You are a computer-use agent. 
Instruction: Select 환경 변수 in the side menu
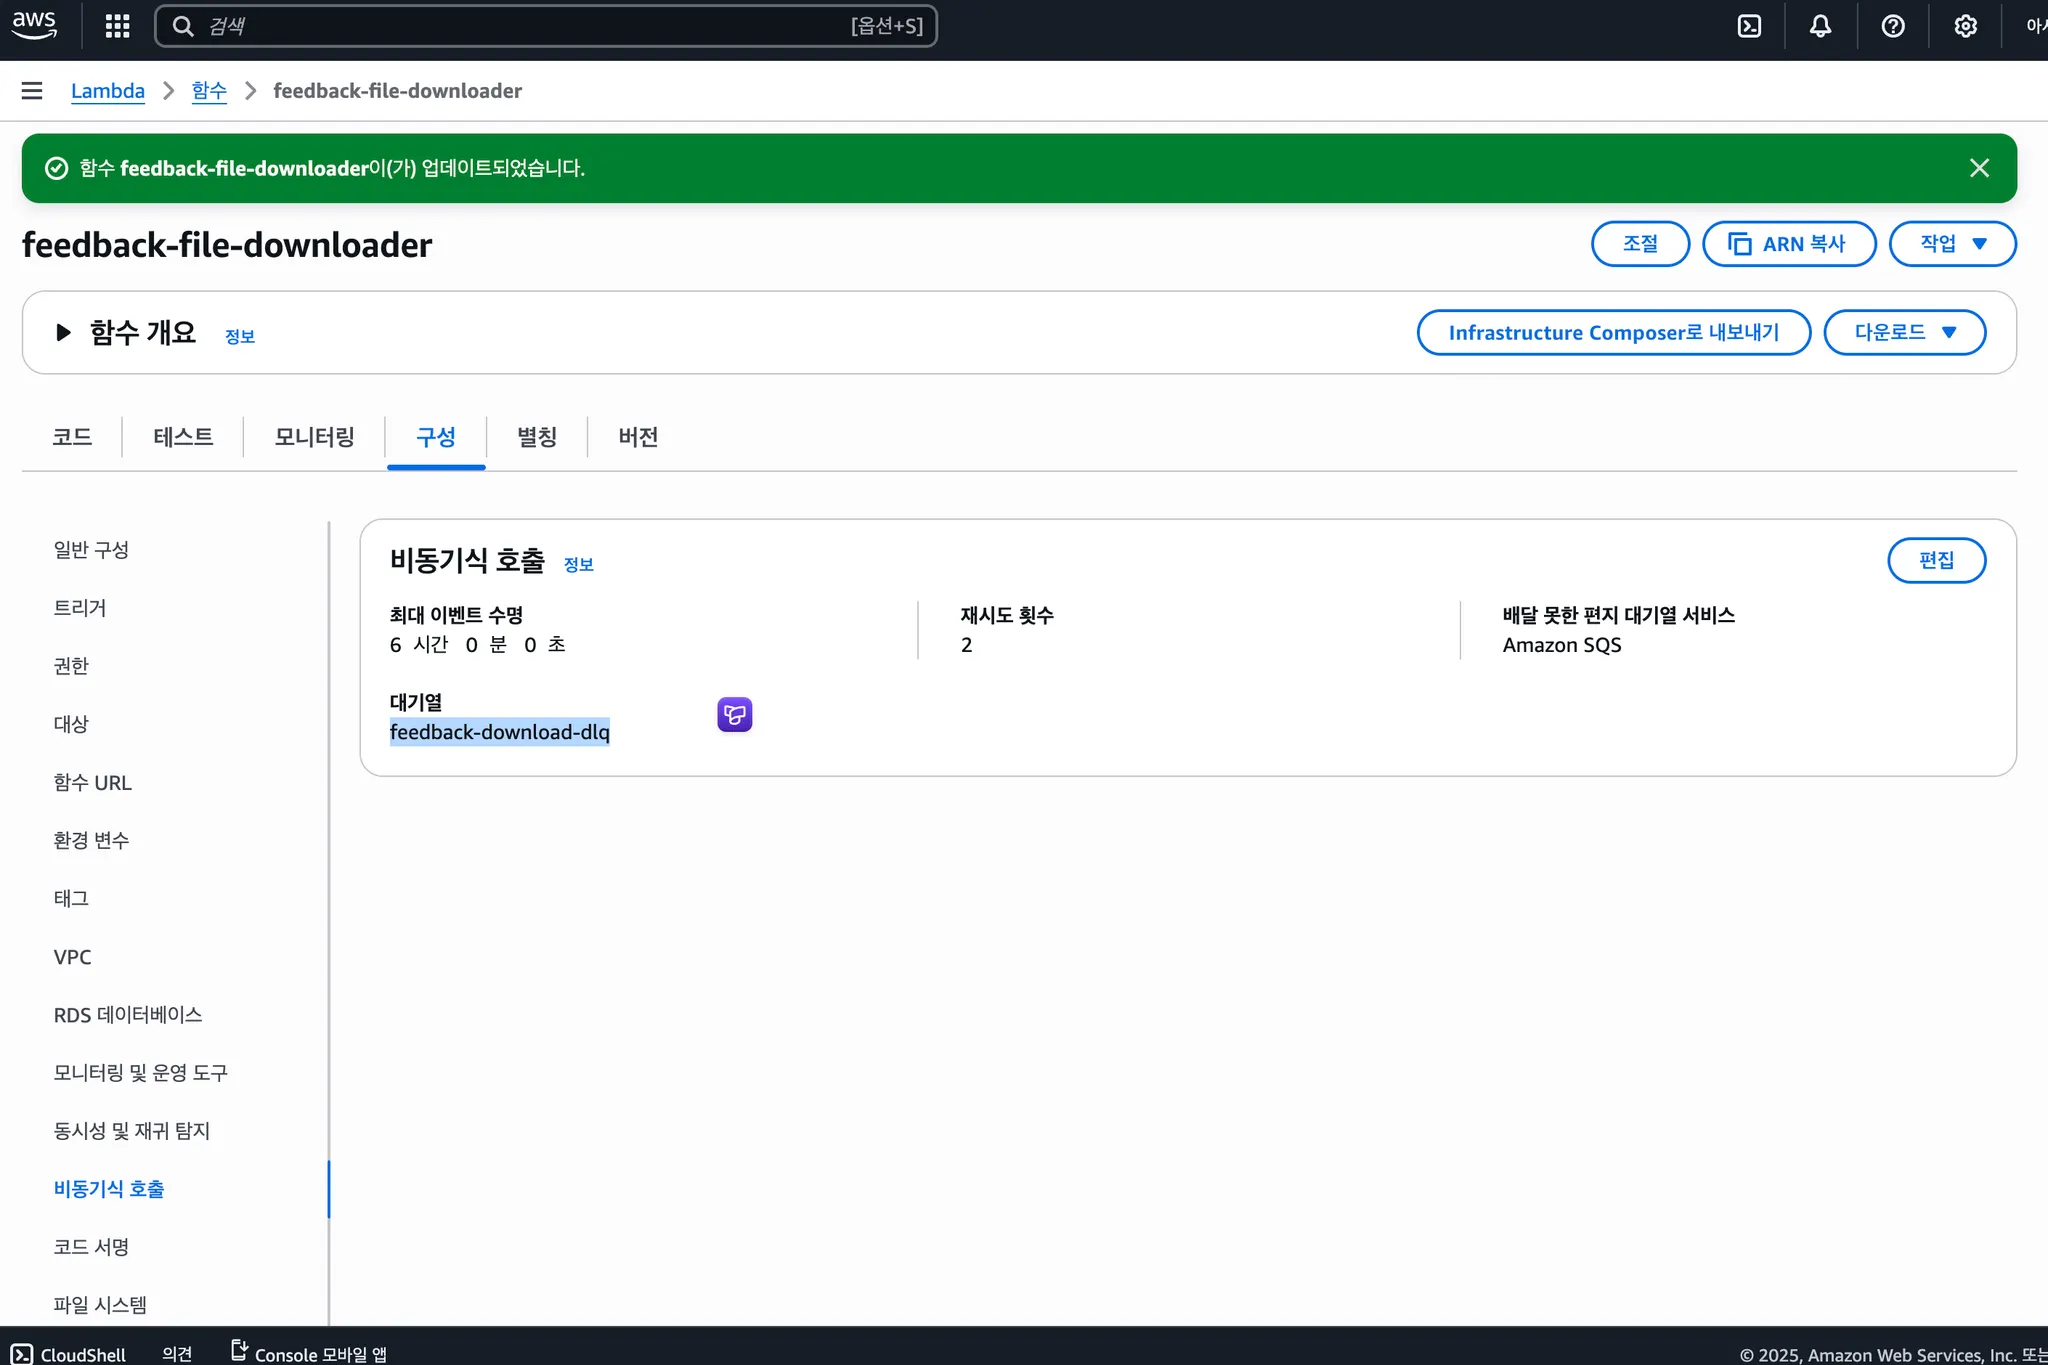point(91,840)
